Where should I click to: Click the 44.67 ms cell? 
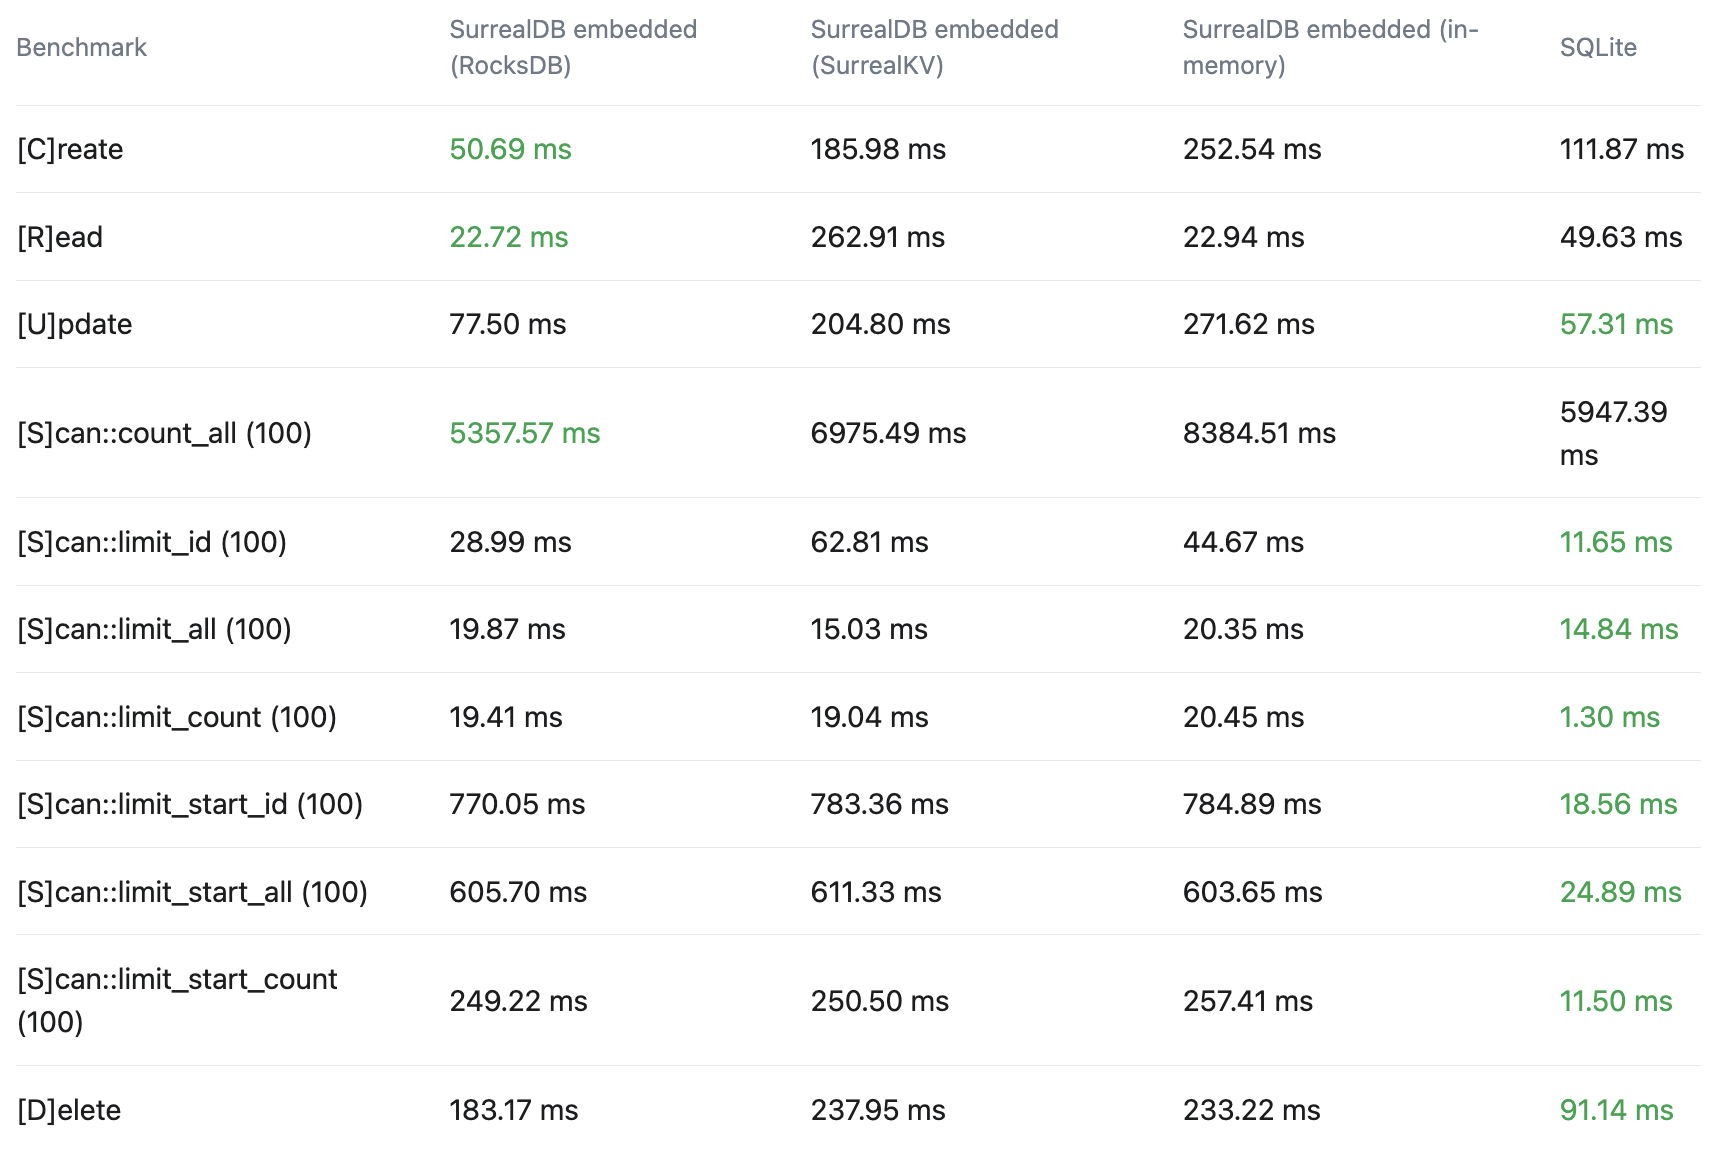(x=1244, y=542)
